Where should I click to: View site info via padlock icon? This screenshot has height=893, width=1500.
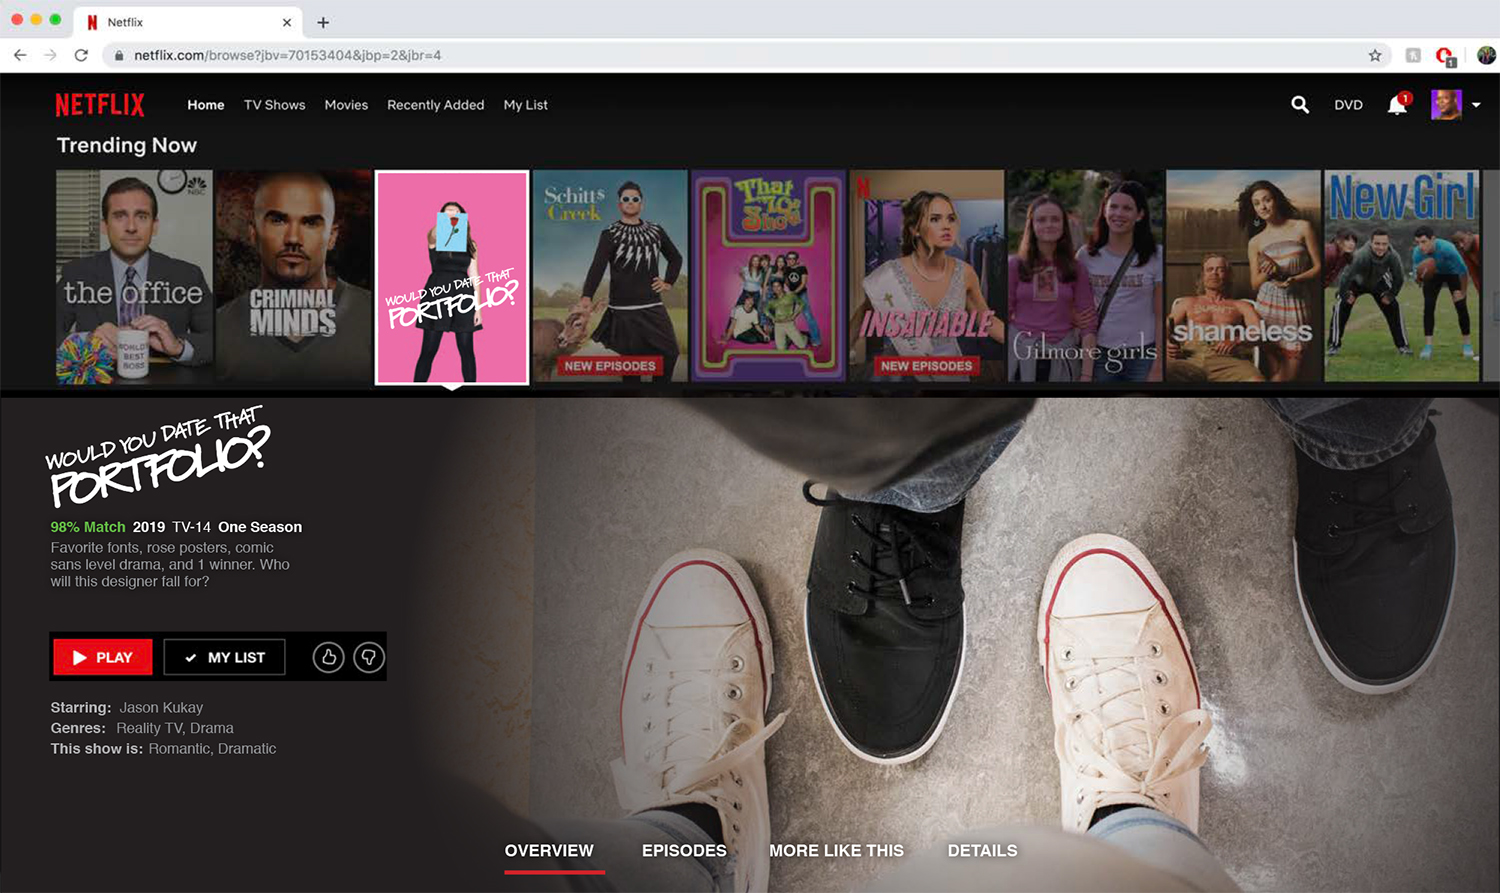pyautogui.click(x=119, y=55)
